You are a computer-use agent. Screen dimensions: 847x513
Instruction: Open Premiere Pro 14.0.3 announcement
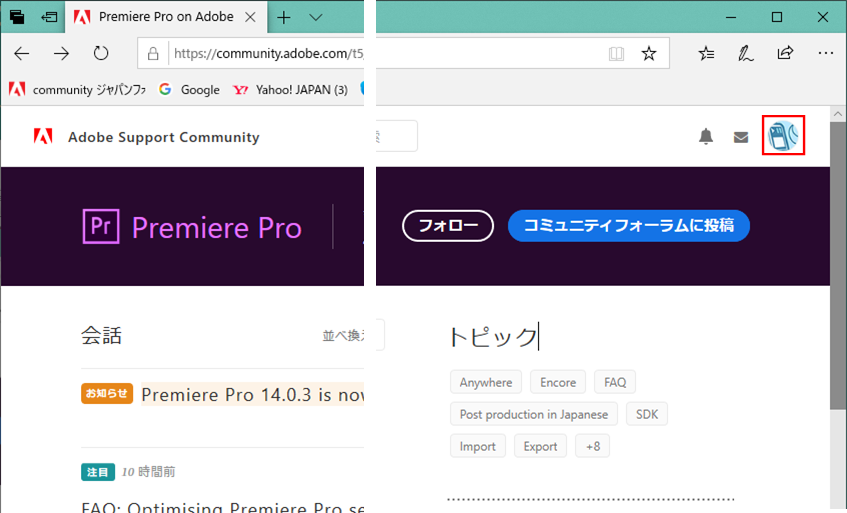pyautogui.click(x=252, y=395)
